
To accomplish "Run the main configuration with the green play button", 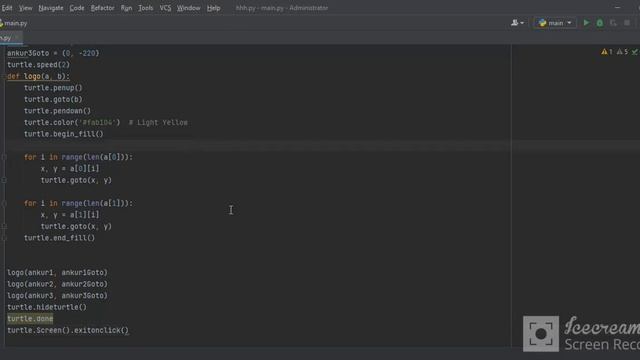I will pos(587,23).
